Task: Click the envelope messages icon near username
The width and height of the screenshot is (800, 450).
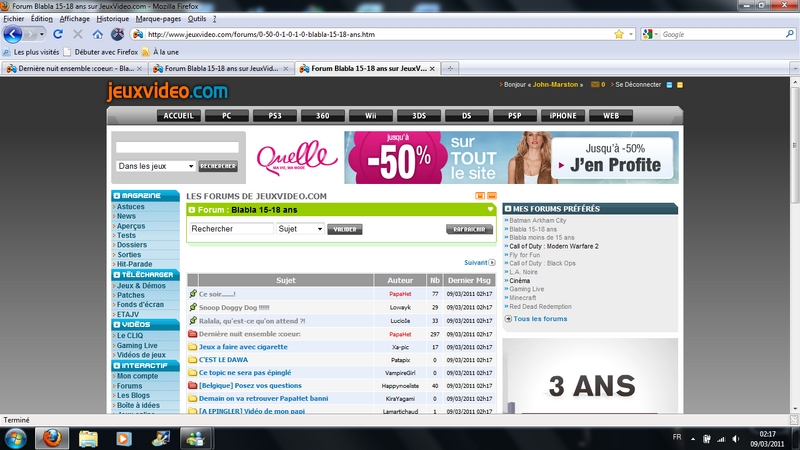Action: point(595,85)
